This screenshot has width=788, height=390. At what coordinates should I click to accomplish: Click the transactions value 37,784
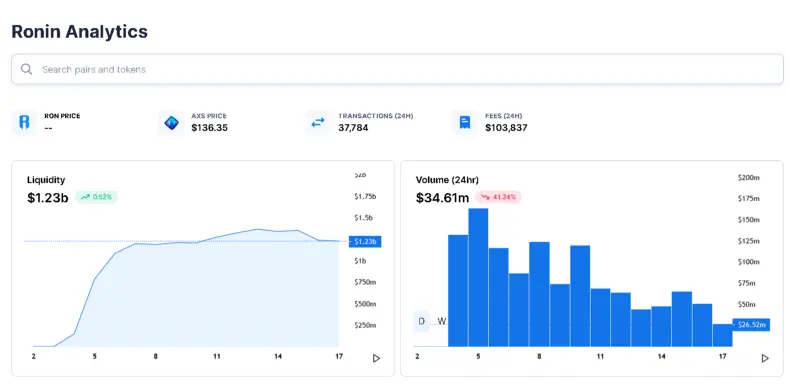tap(353, 128)
